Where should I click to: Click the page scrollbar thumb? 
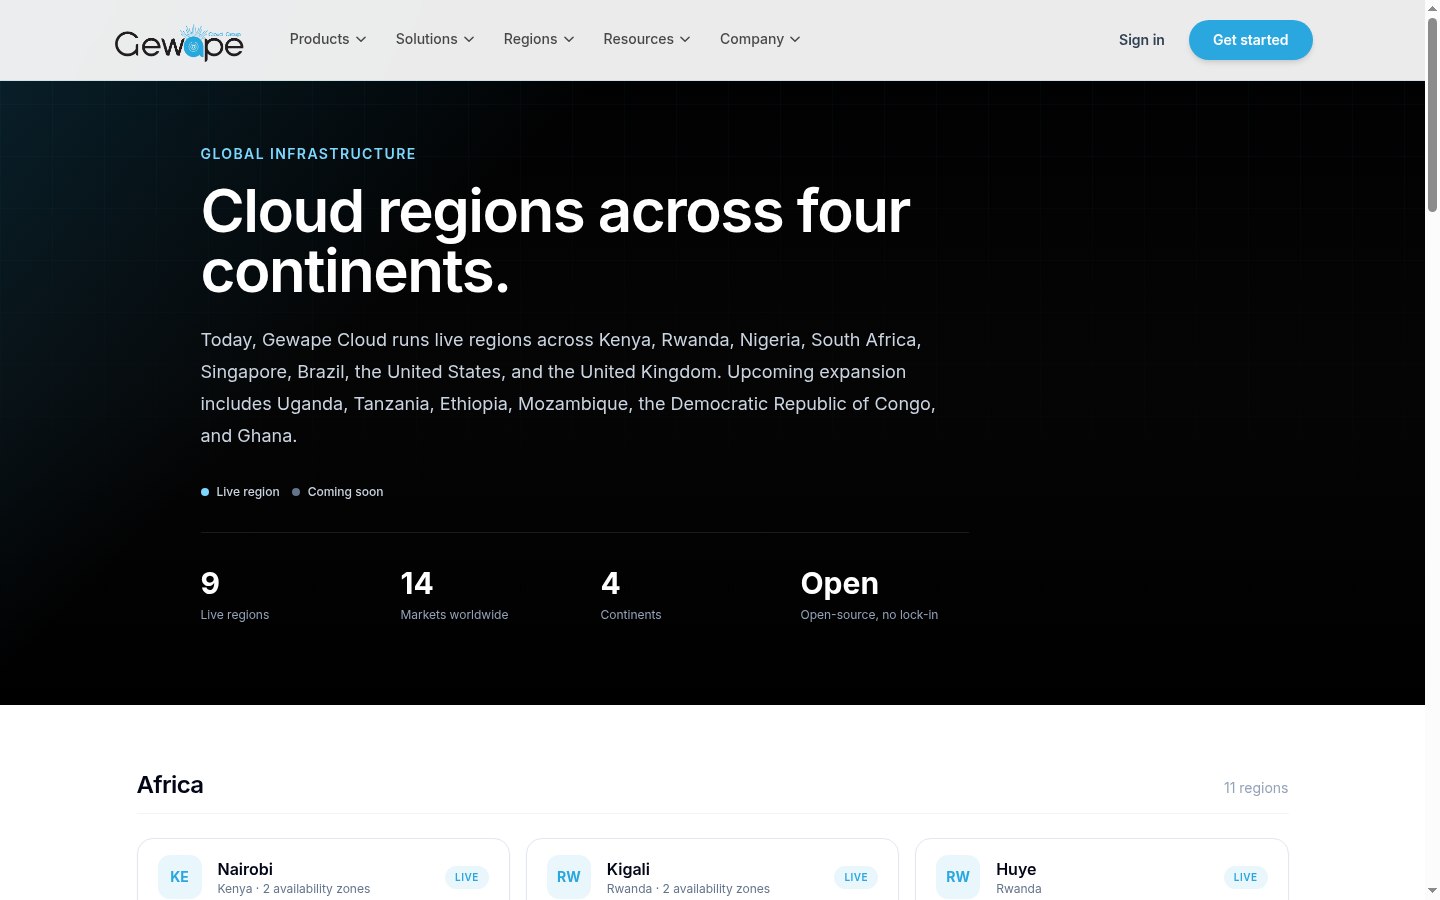[x=1432, y=115]
